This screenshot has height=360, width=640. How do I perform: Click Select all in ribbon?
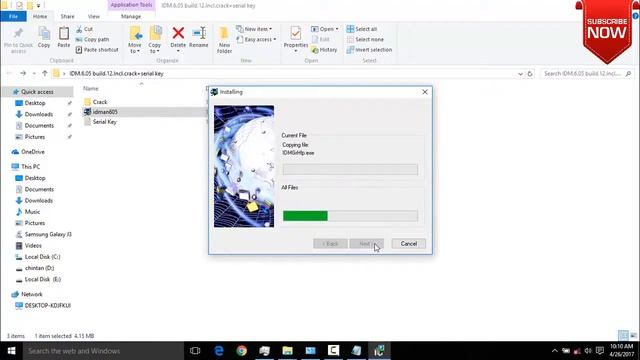coord(362,29)
